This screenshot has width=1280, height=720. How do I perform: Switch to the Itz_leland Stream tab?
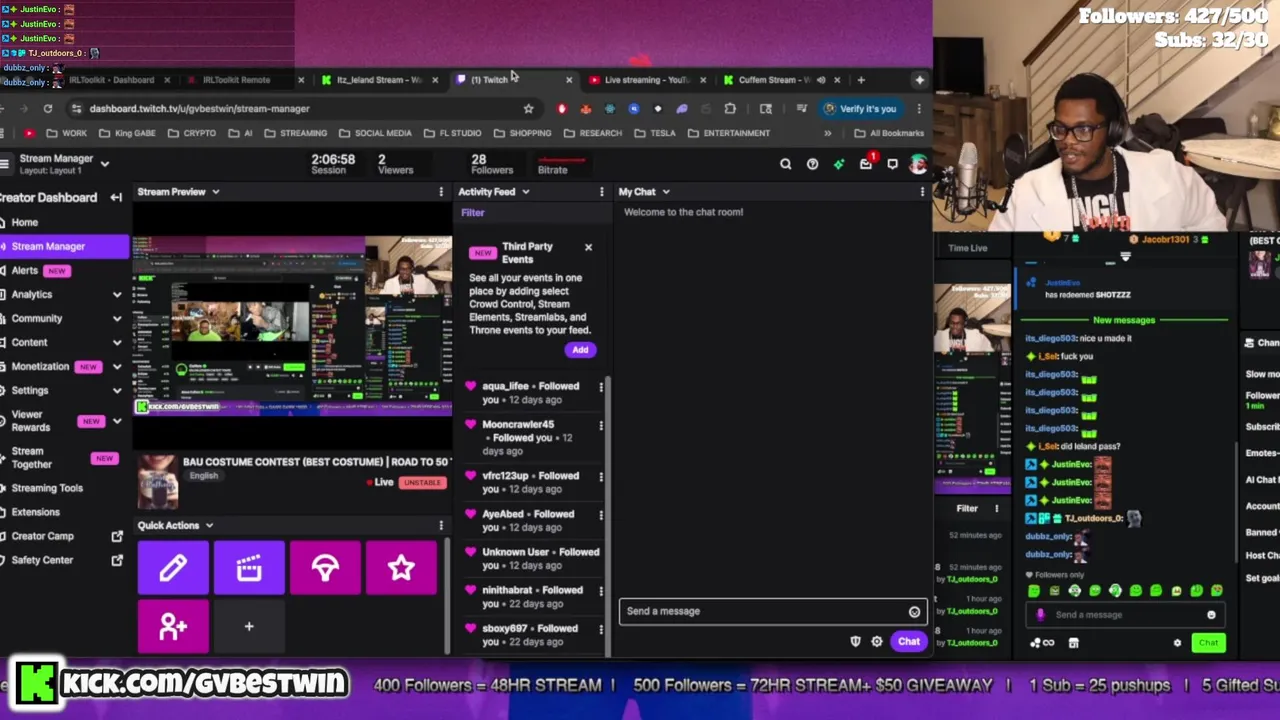coord(378,80)
